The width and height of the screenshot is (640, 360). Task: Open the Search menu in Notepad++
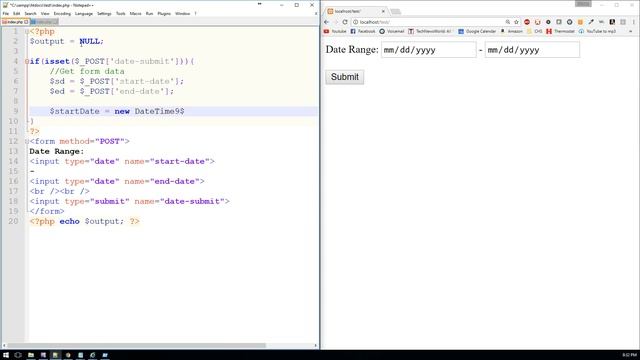(30, 13)
